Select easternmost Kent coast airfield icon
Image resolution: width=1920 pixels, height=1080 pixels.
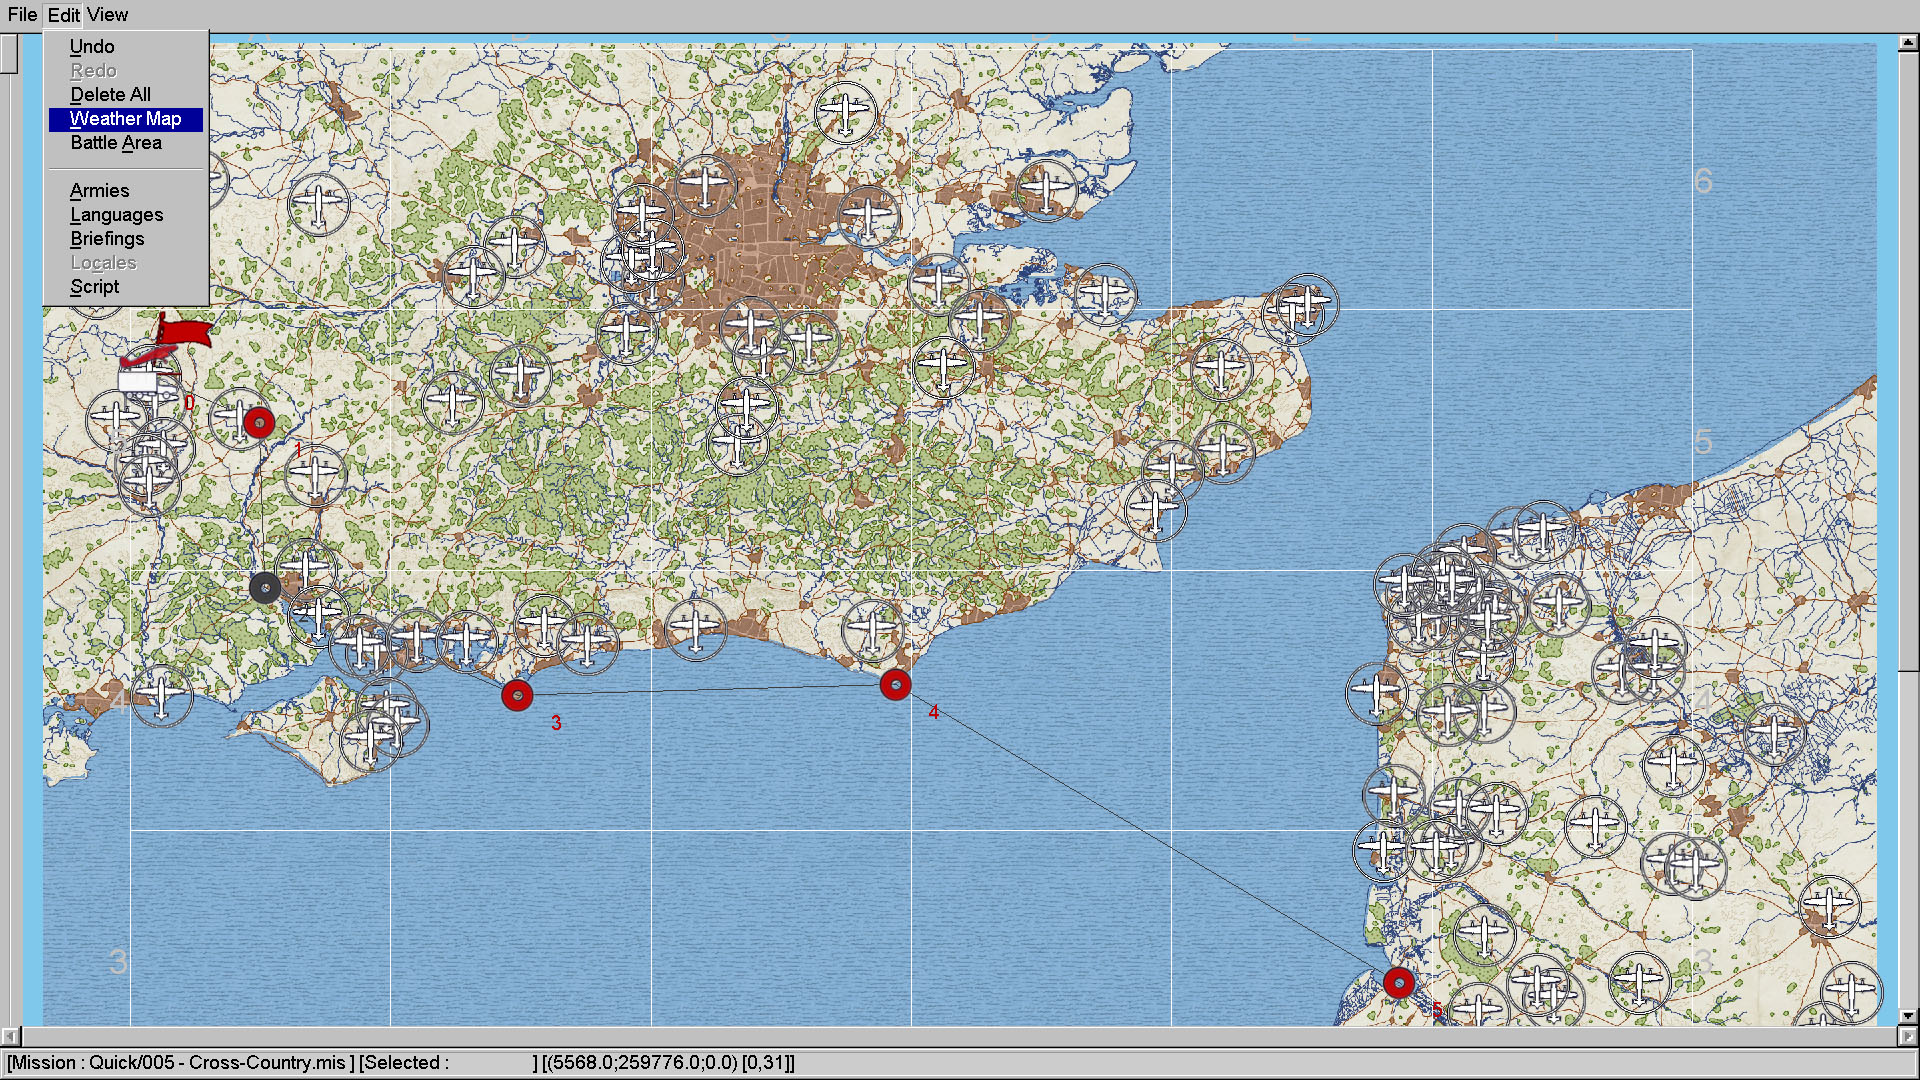1306,303
